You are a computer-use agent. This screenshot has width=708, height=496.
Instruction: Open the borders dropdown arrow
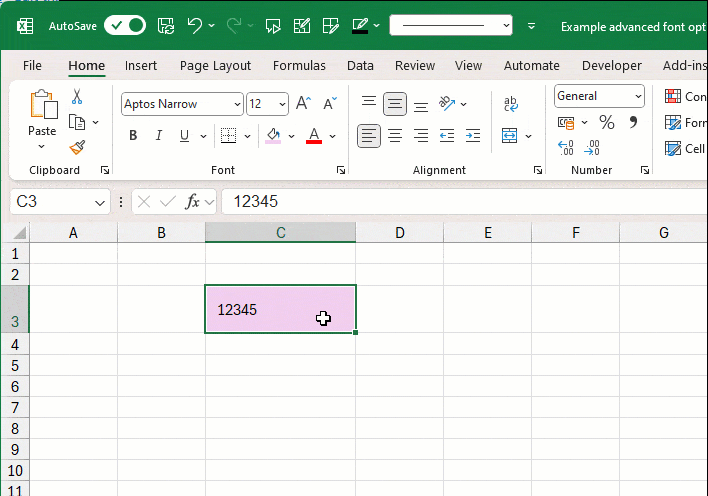point(247,136)
